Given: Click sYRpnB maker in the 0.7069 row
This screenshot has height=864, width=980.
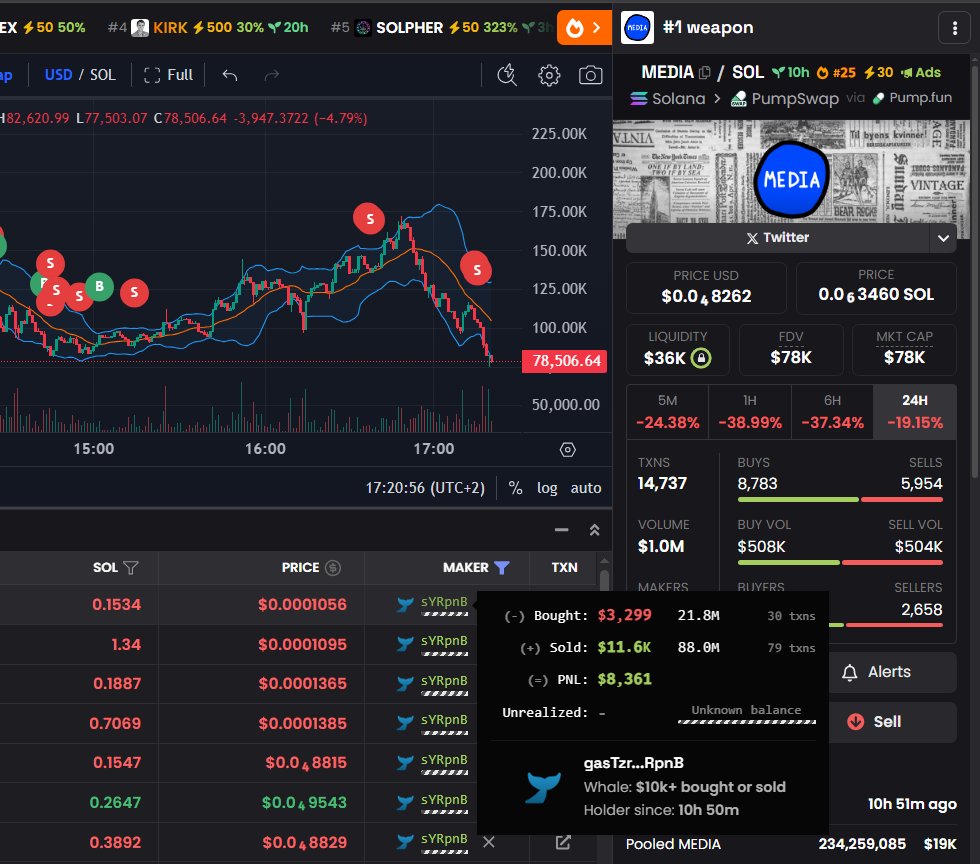Looking at the screenshot, I should pyautogui.click(x=444, y=720).
